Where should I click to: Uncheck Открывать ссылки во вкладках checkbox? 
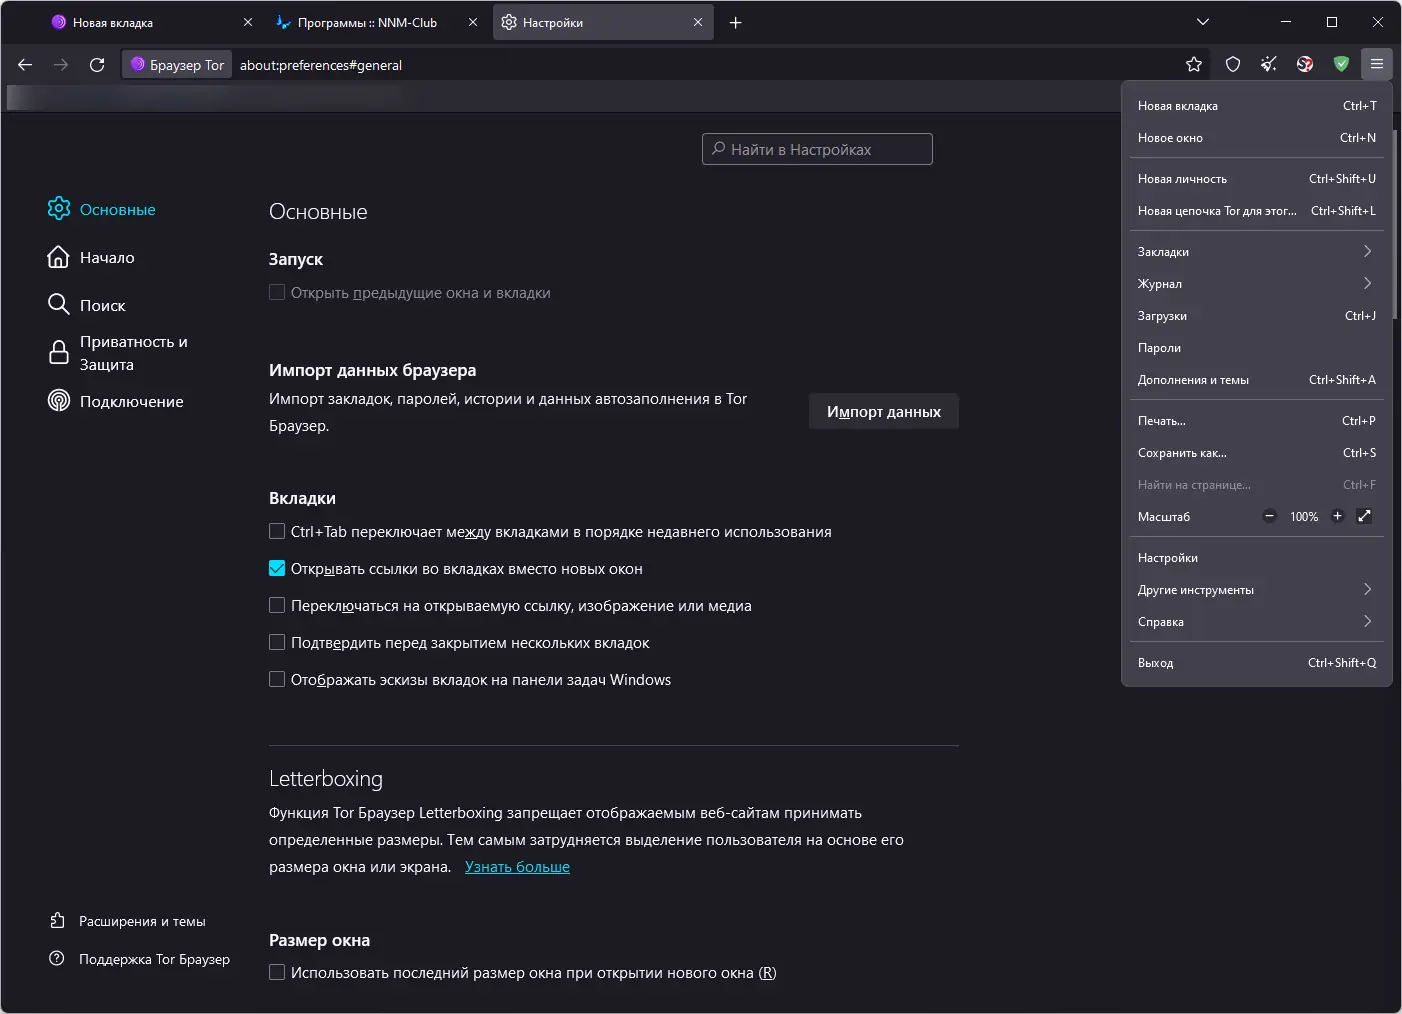click(x=277, y=568)
